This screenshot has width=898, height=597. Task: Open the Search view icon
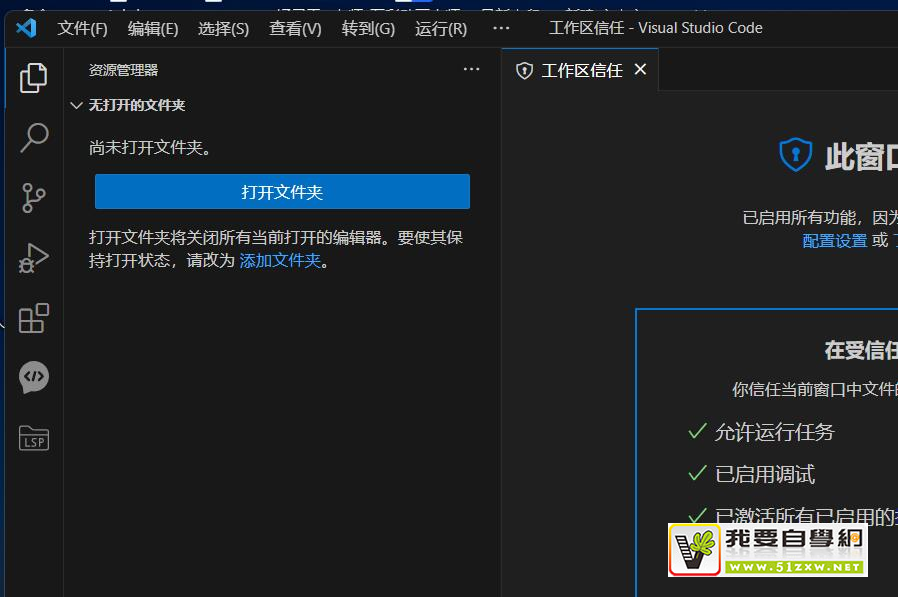(x=34, y=137)
